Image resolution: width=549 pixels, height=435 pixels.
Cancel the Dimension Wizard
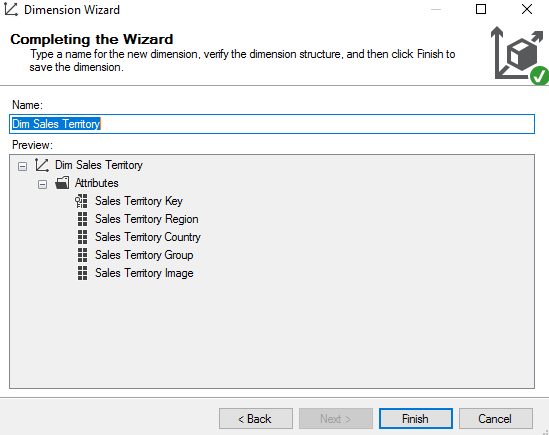495,419
